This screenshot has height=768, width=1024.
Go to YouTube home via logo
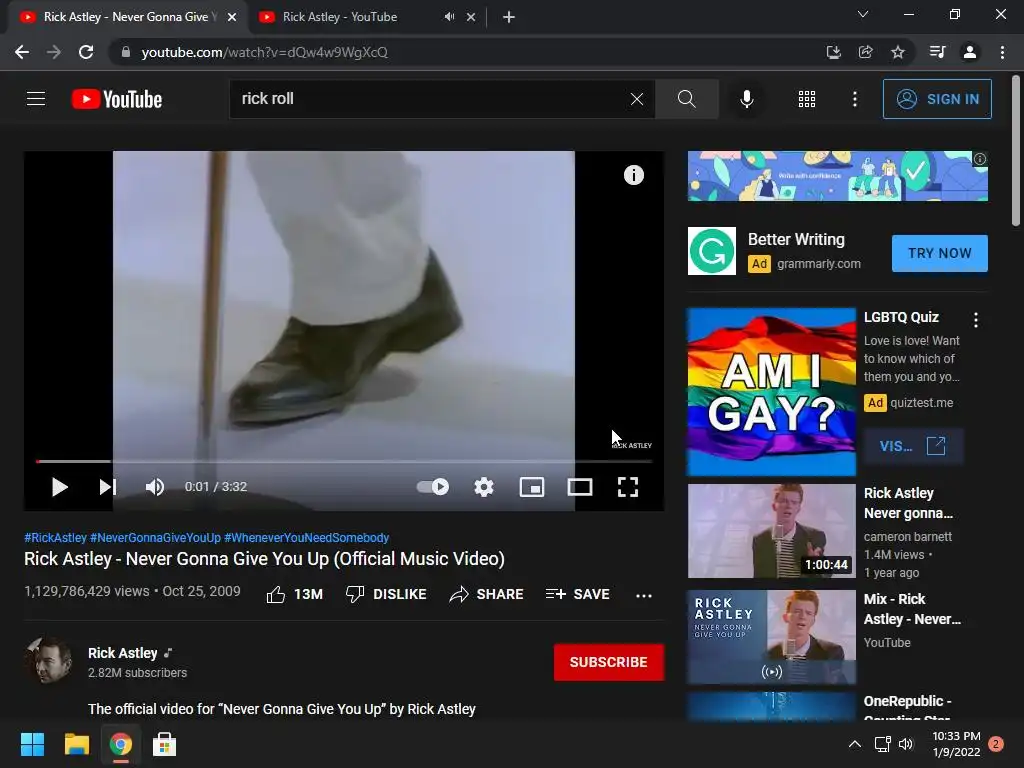(x=117, y=99)
